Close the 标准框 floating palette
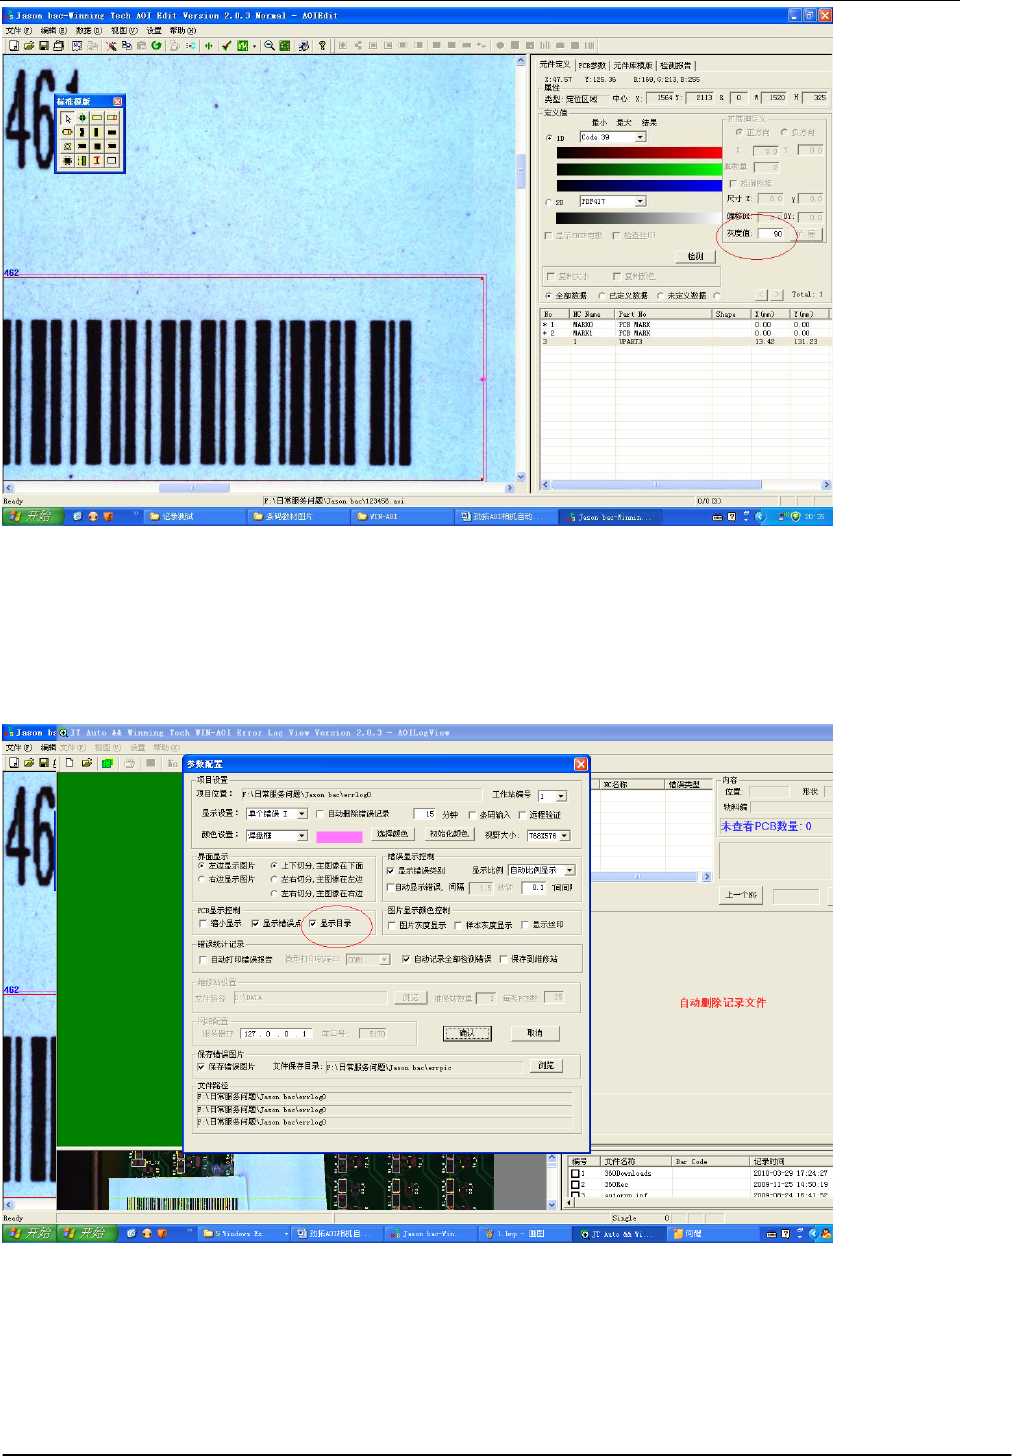Screen dimensions: 1012x1456 coord(117,101)
